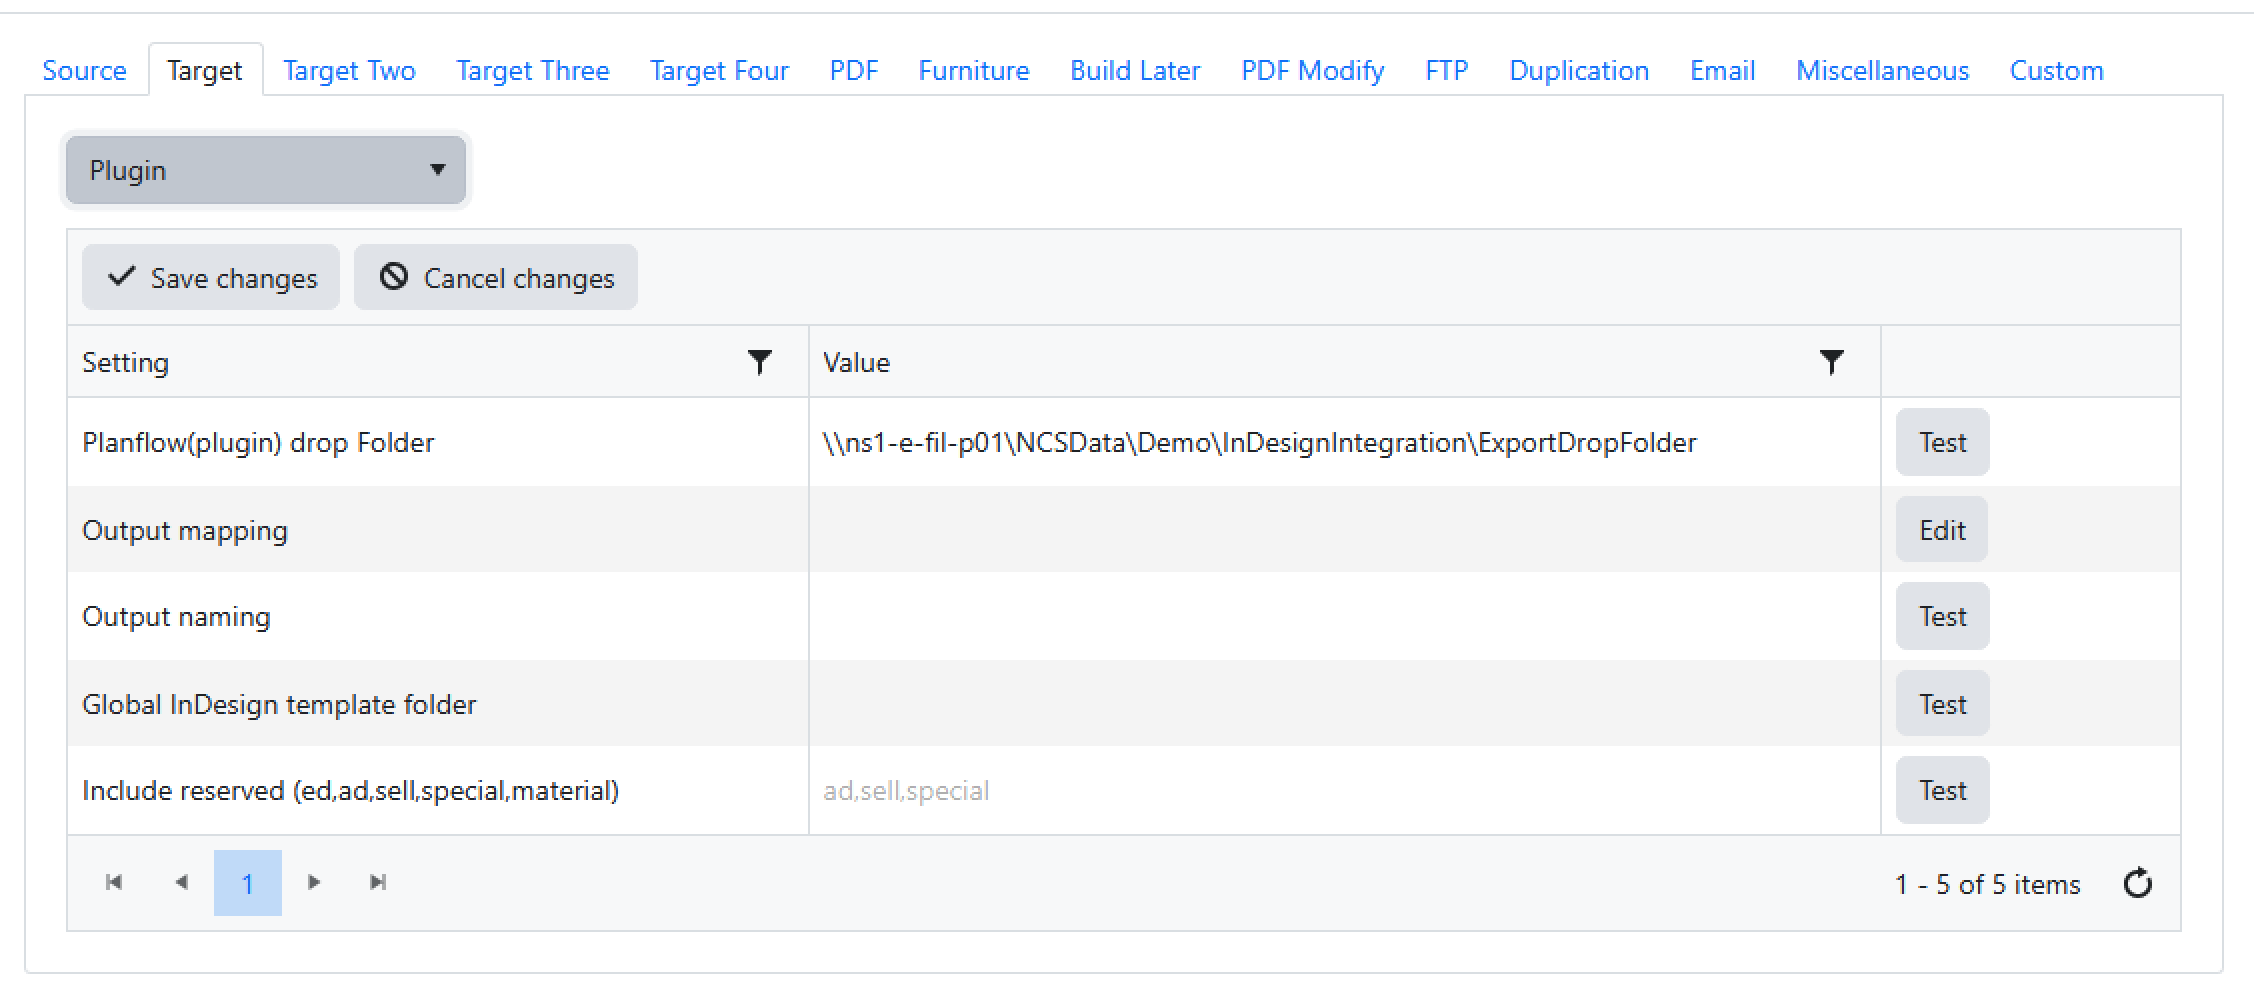The image size is (2254, 996).
Task: Go to the last page
Action: [x=378, y=882]
